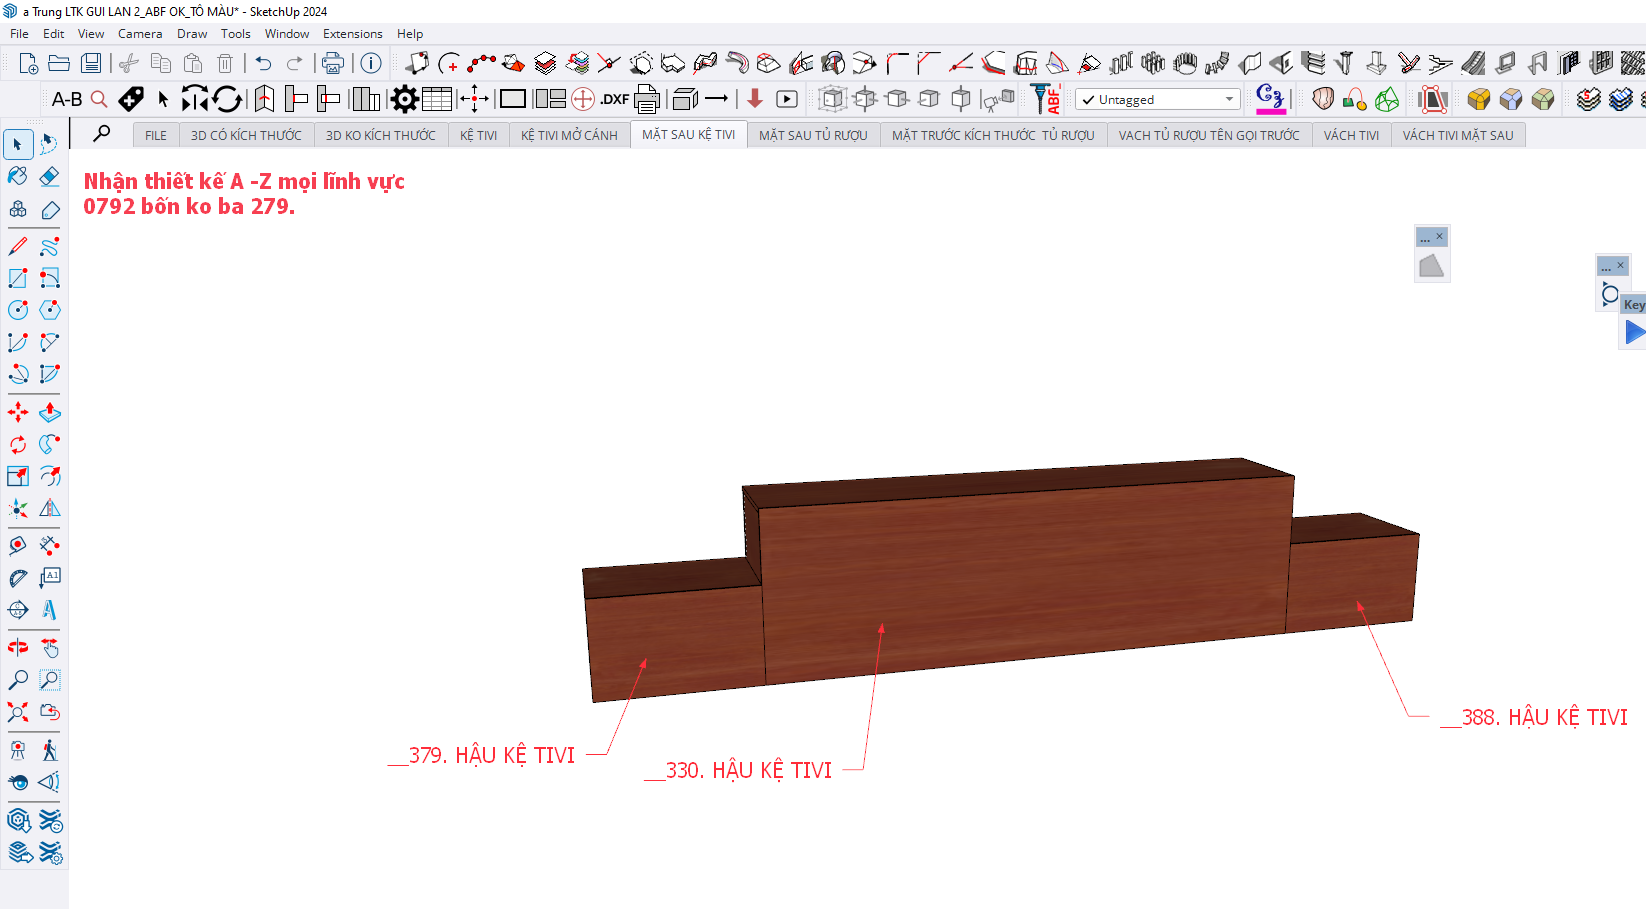The image size is (1646, 909).
Task: Expand the gray shape tray's dots menu
Action: point(1425,238)
